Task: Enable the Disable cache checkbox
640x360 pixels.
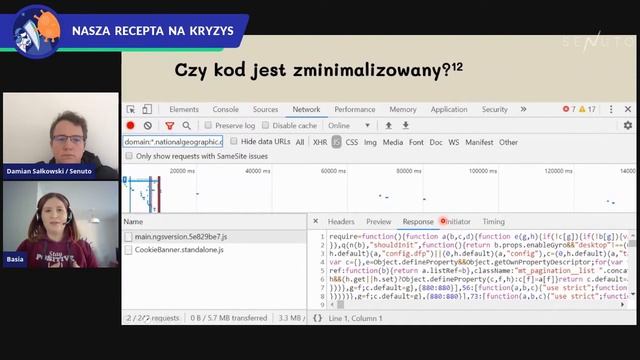Action: click(266, 125)
